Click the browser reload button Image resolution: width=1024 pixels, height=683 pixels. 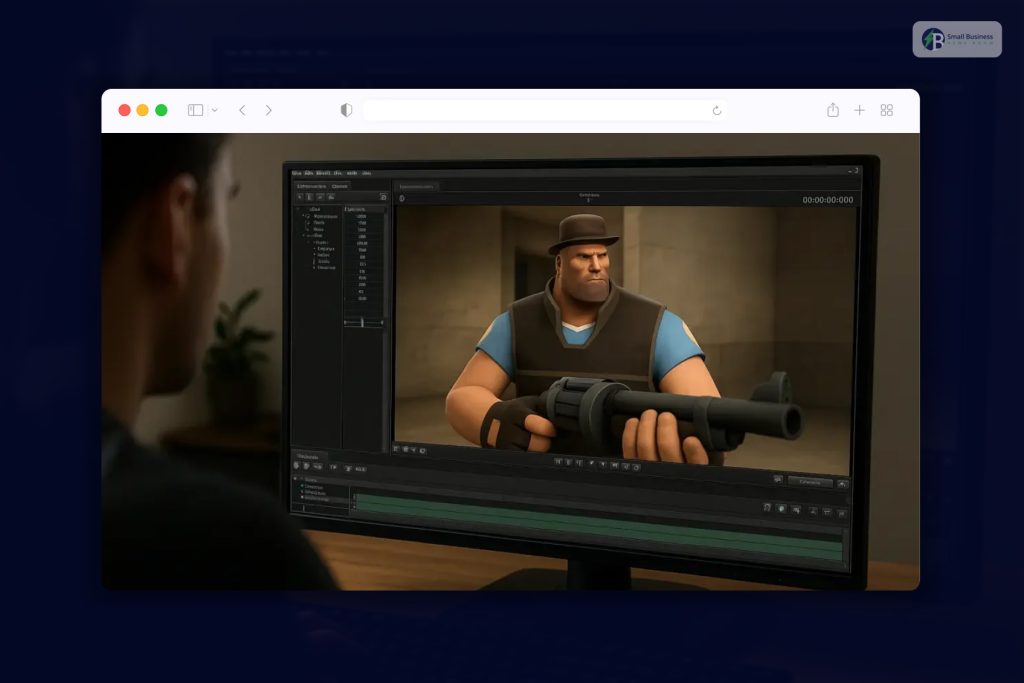(718, 110)
